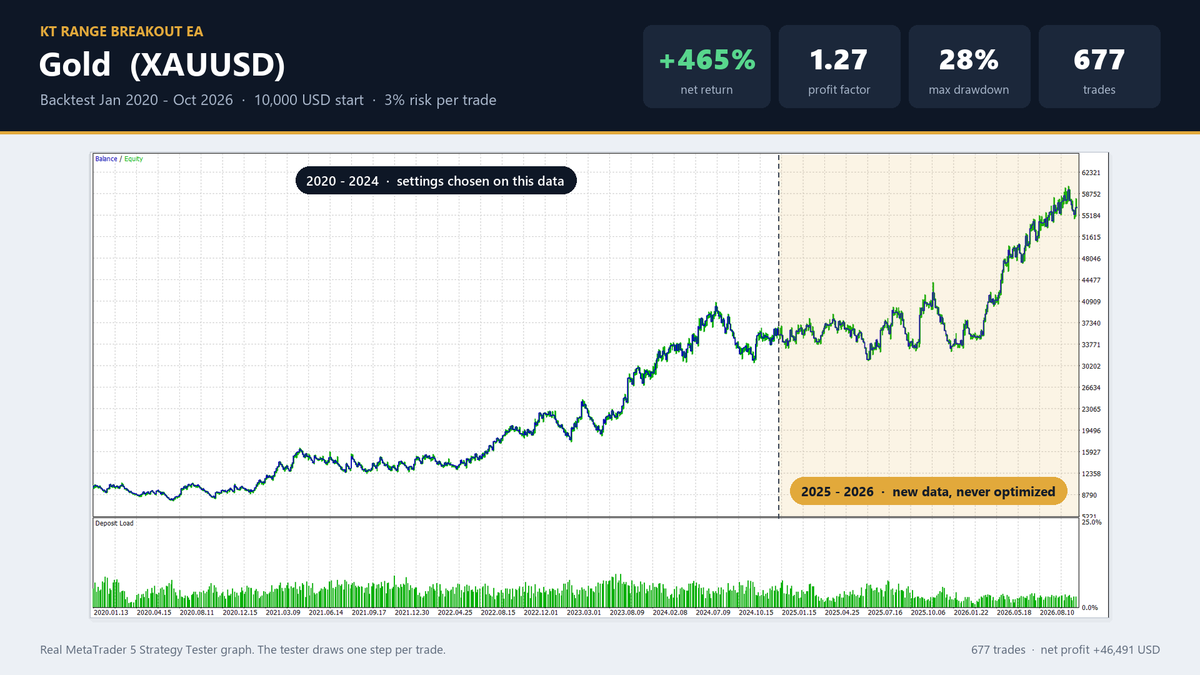This screenshot has height=675, width=1200.
Task: Click the 2020 - 2024 settings chosen label
Action: tap(435, 181)
